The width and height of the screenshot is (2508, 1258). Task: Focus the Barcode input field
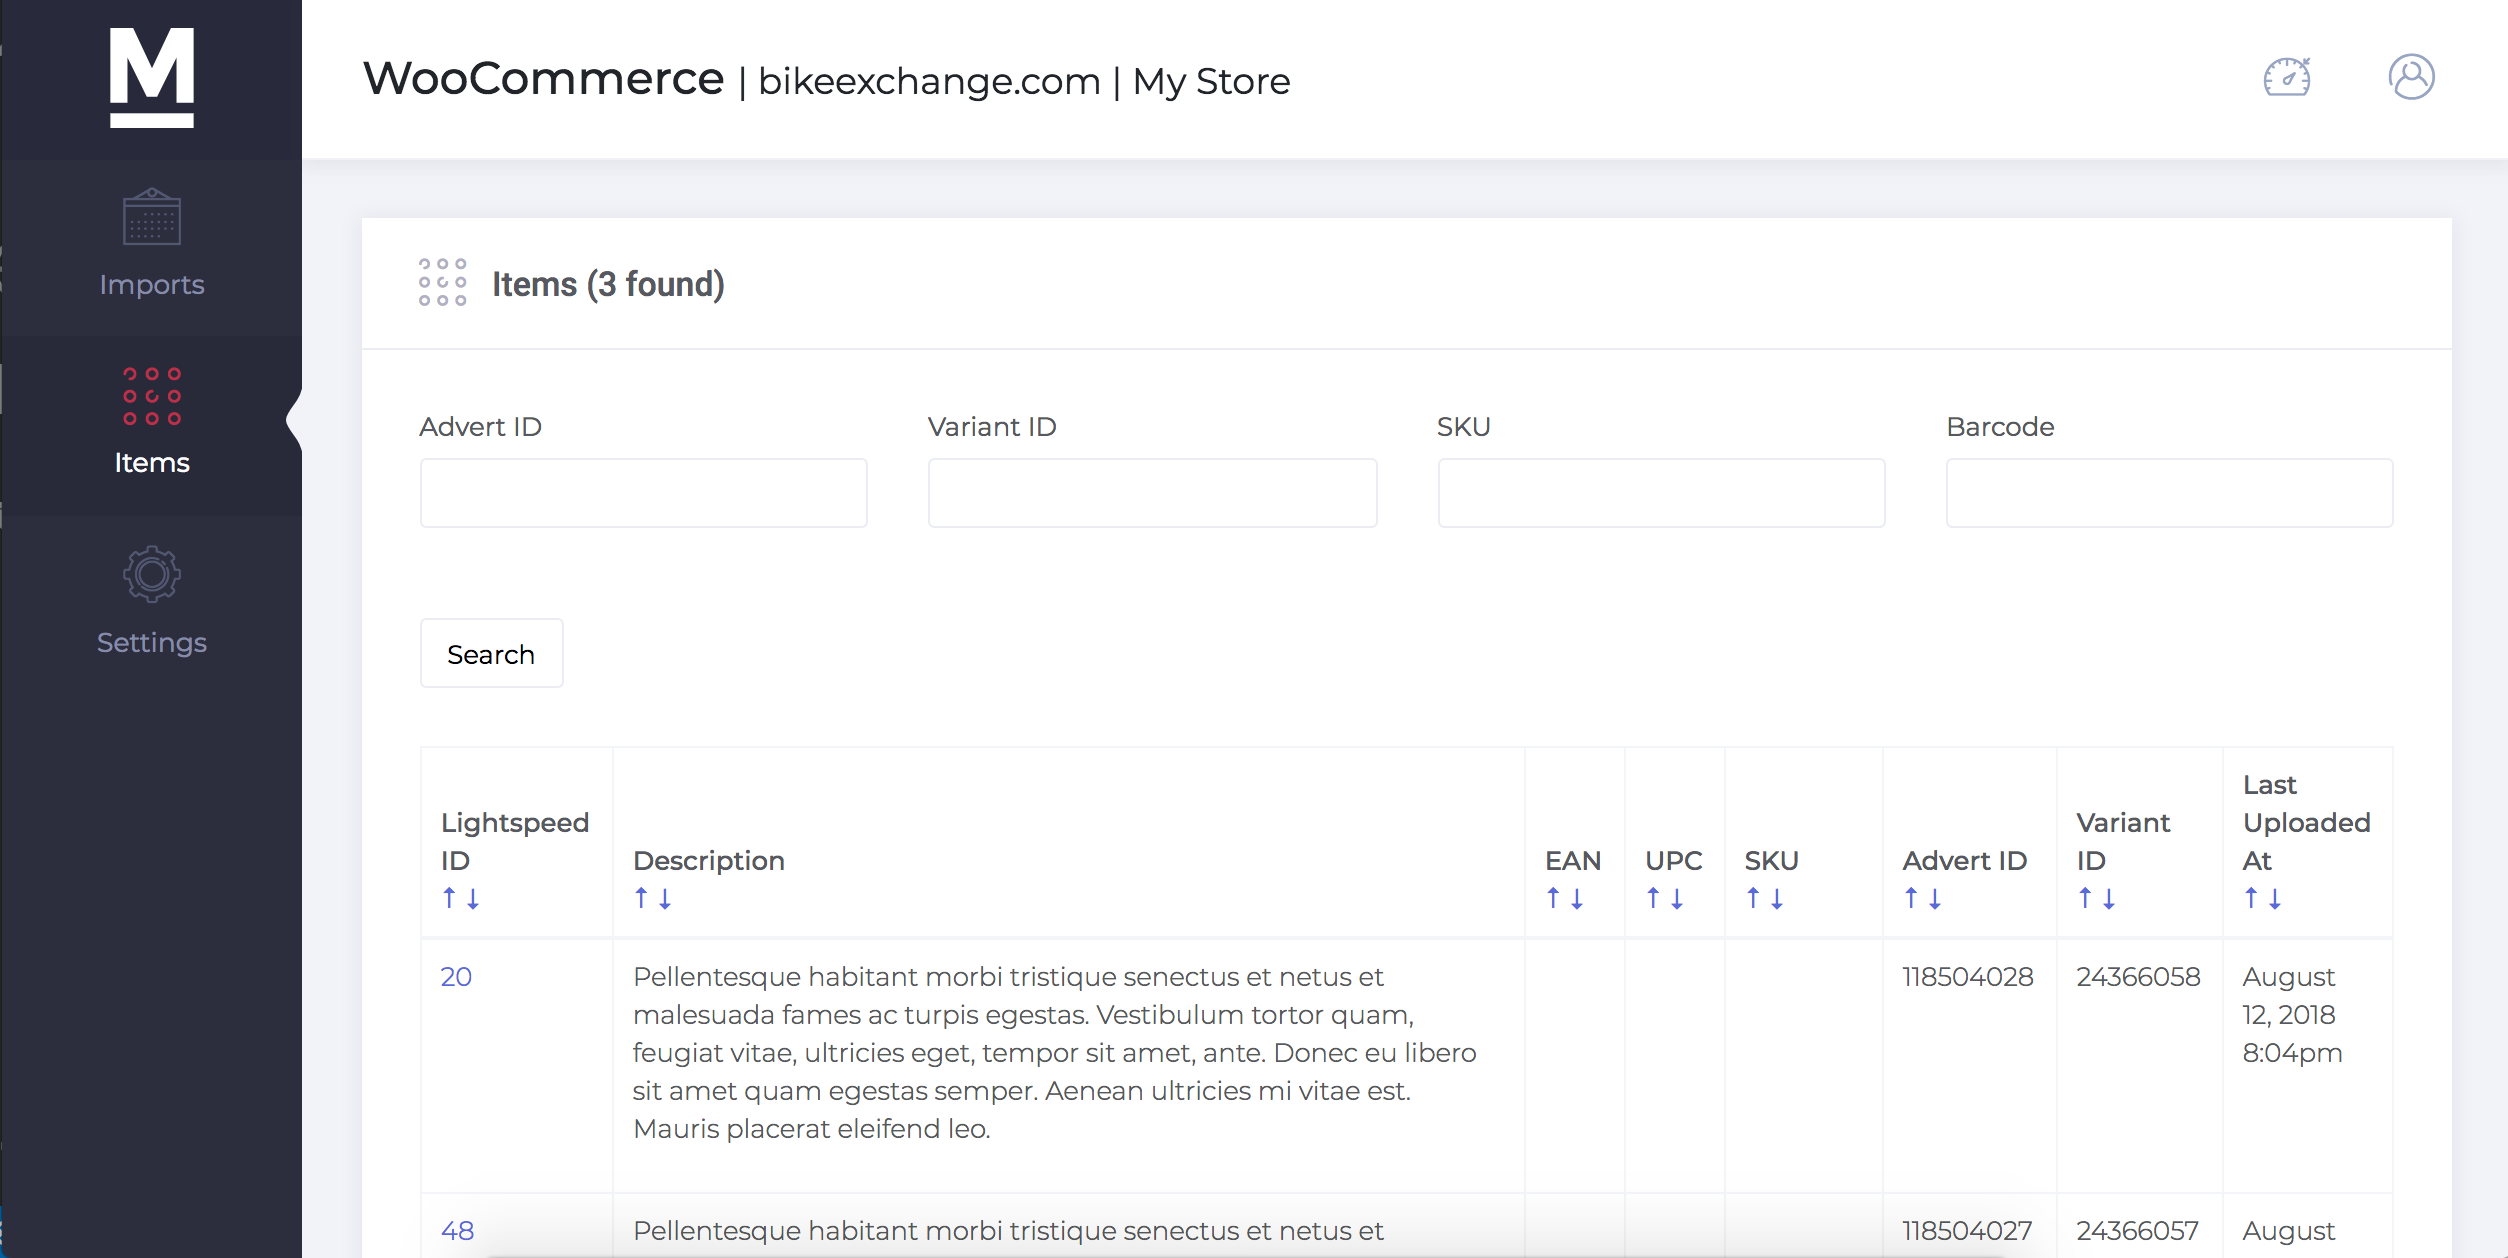(2169, 493)
